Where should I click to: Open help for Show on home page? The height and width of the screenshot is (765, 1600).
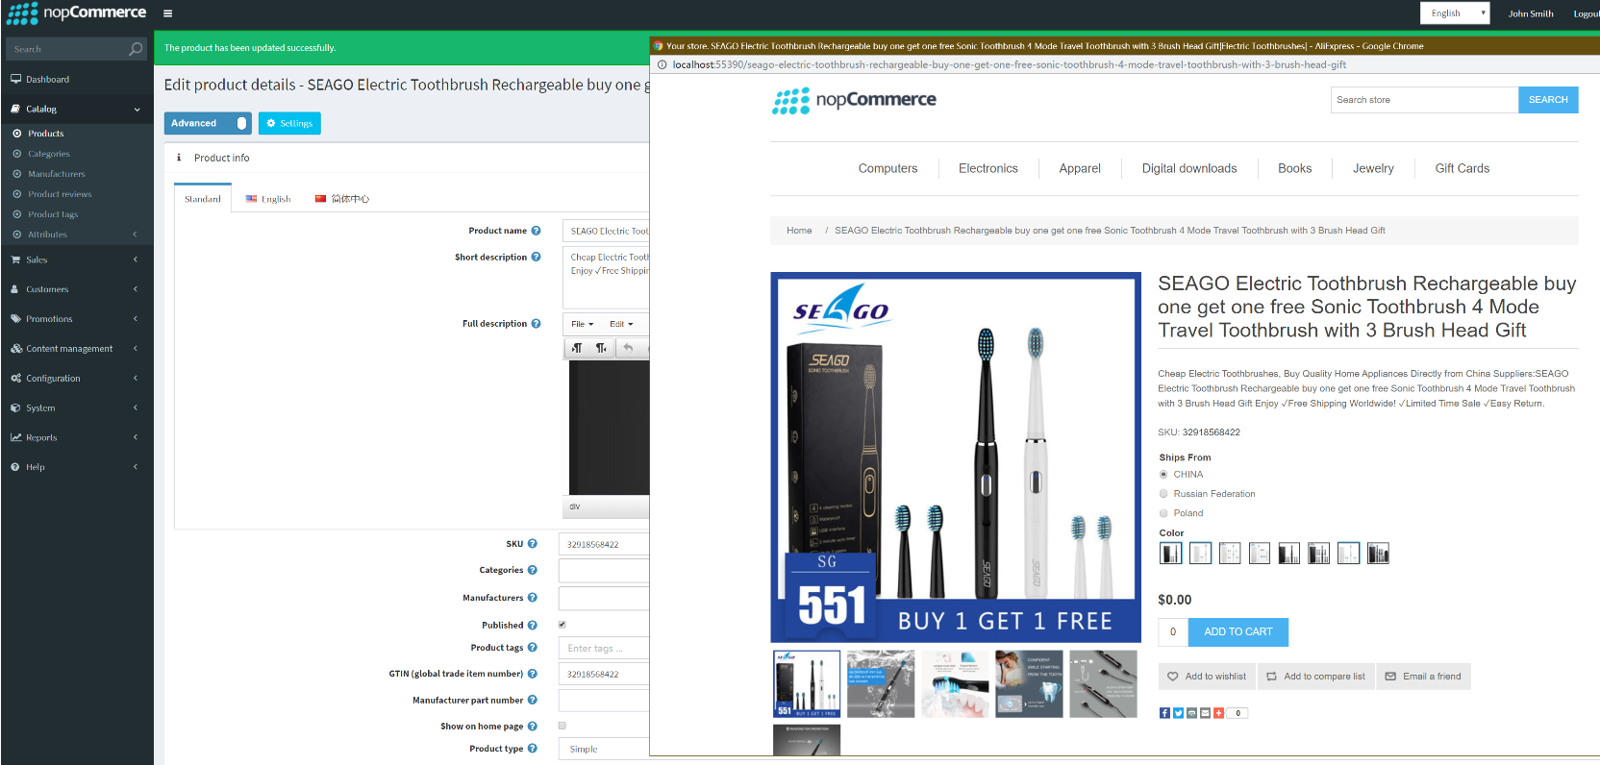tap(532, 726)
